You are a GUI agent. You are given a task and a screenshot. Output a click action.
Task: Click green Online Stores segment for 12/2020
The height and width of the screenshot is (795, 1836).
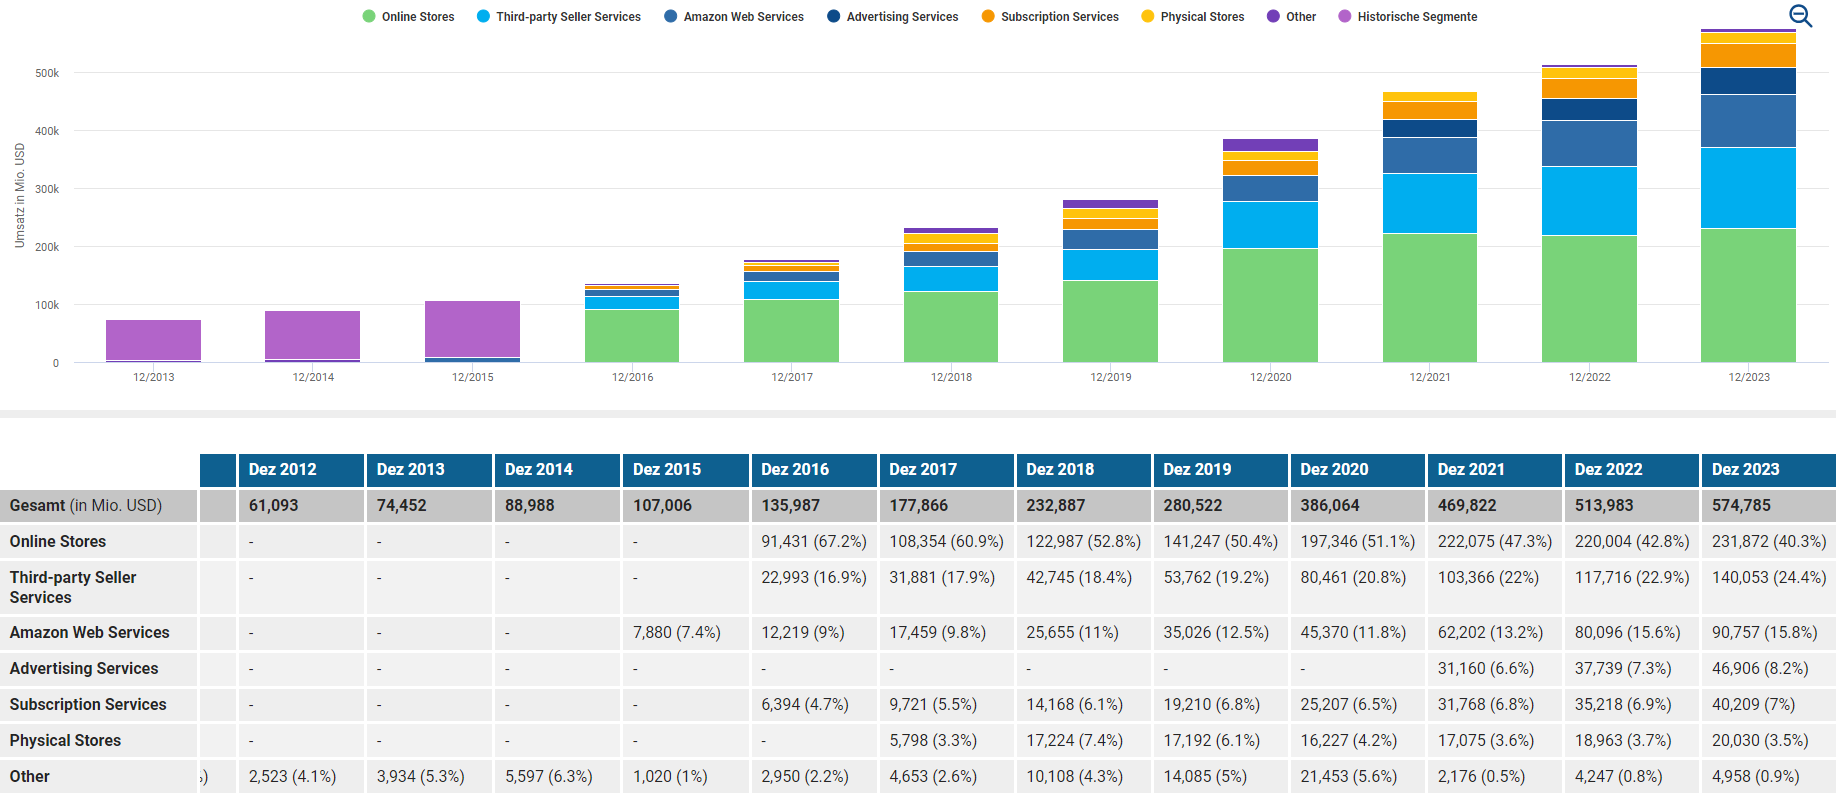click(1270, 305)
